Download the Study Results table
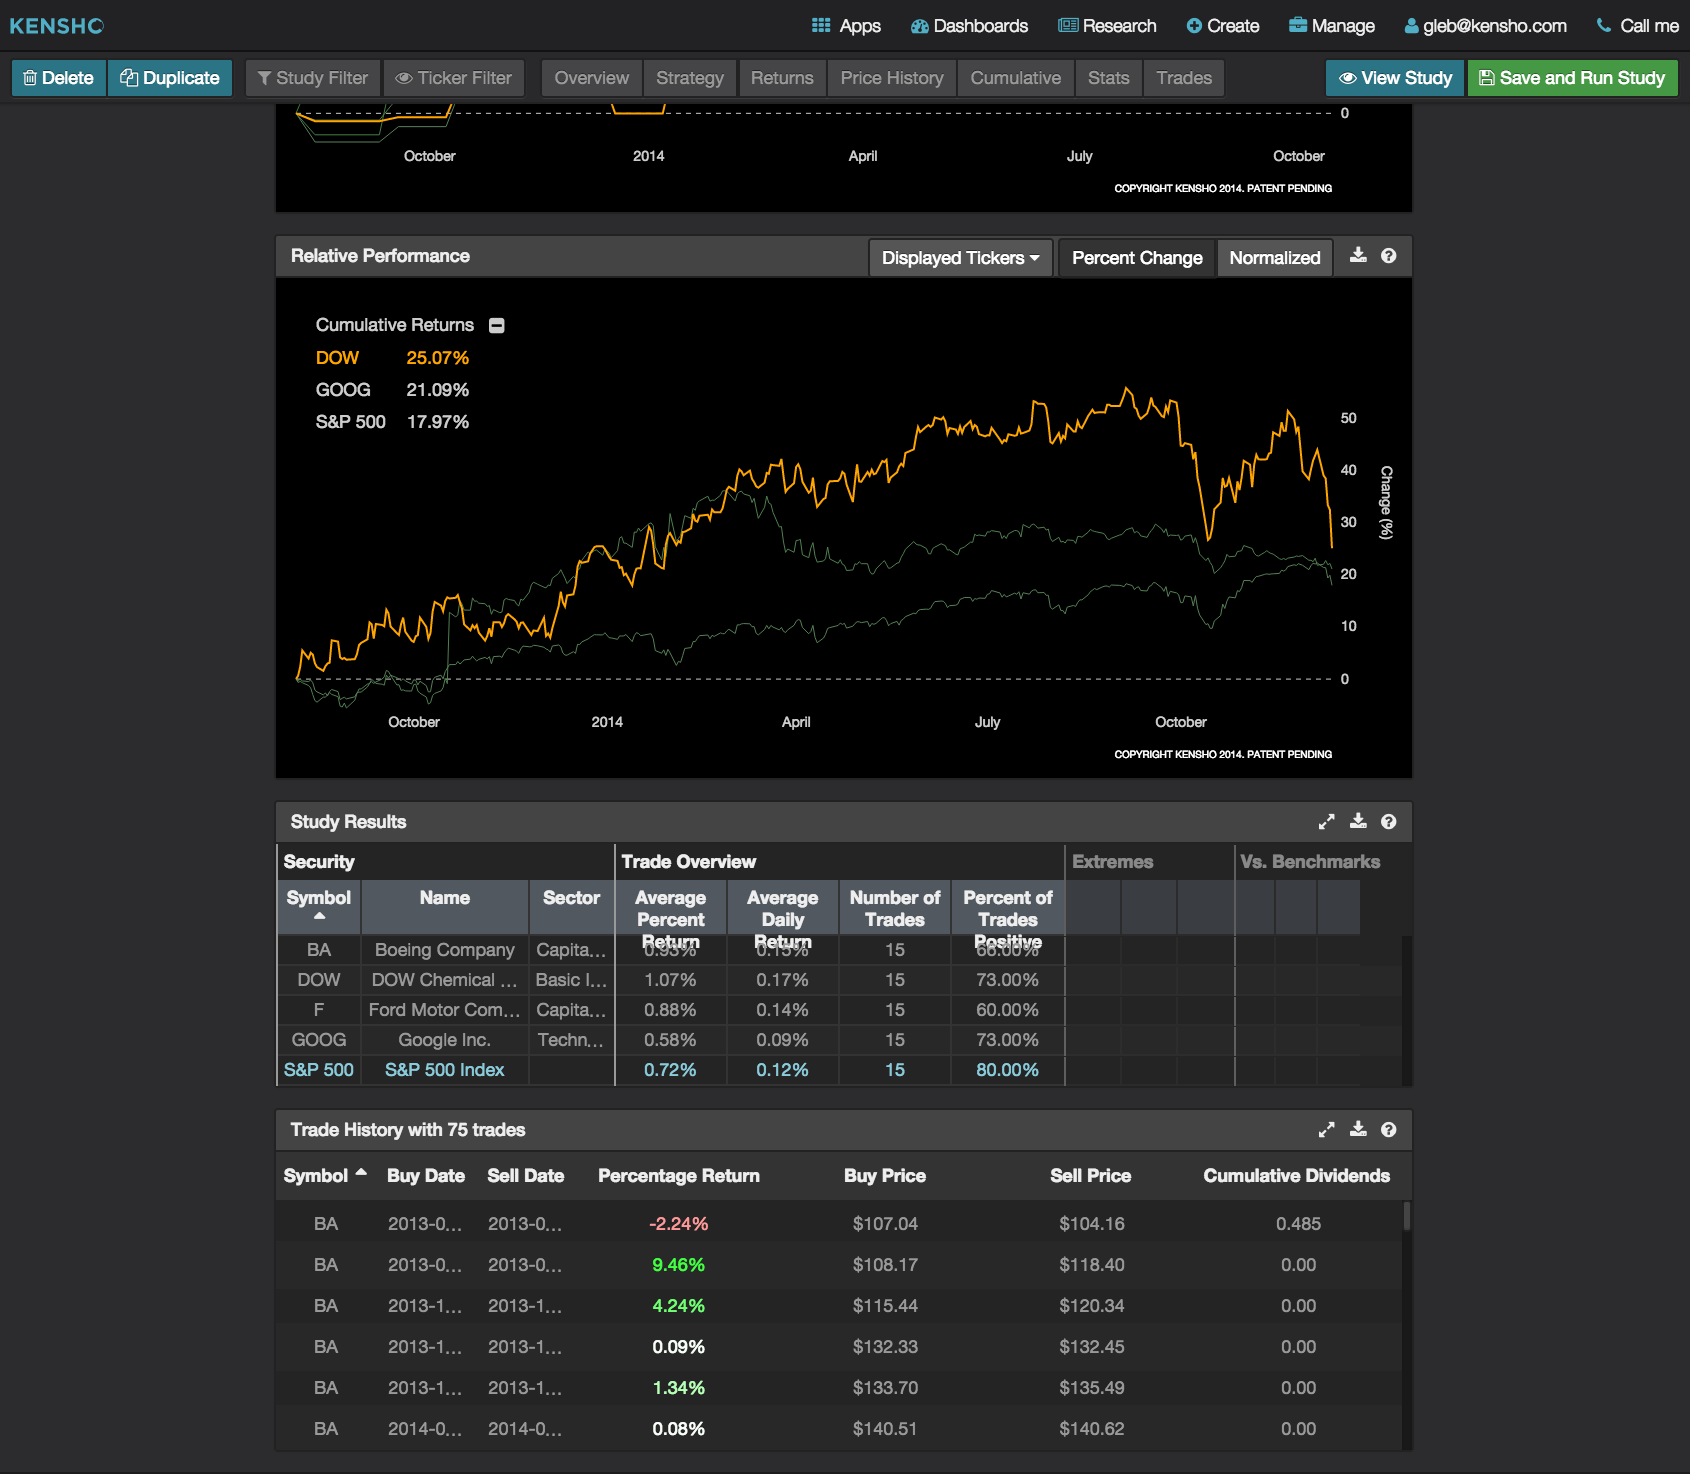The height and width of the screenshot is (1474, 1690). tap(1358, 822)
